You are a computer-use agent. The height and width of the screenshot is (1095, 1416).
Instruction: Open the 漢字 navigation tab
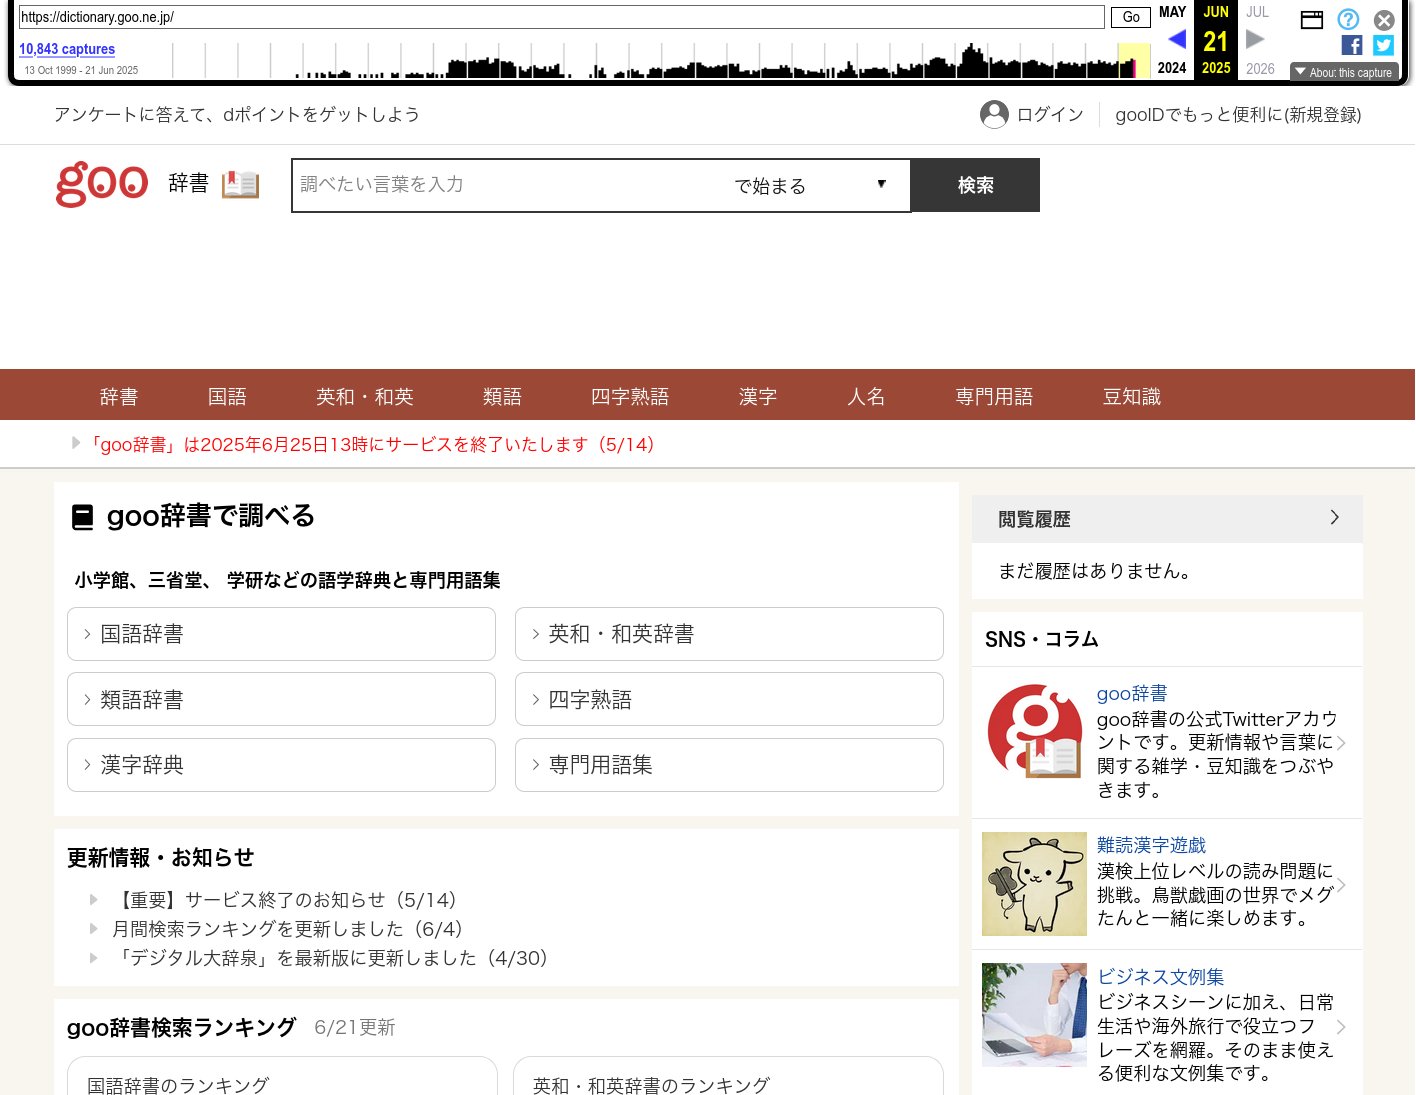758,396
